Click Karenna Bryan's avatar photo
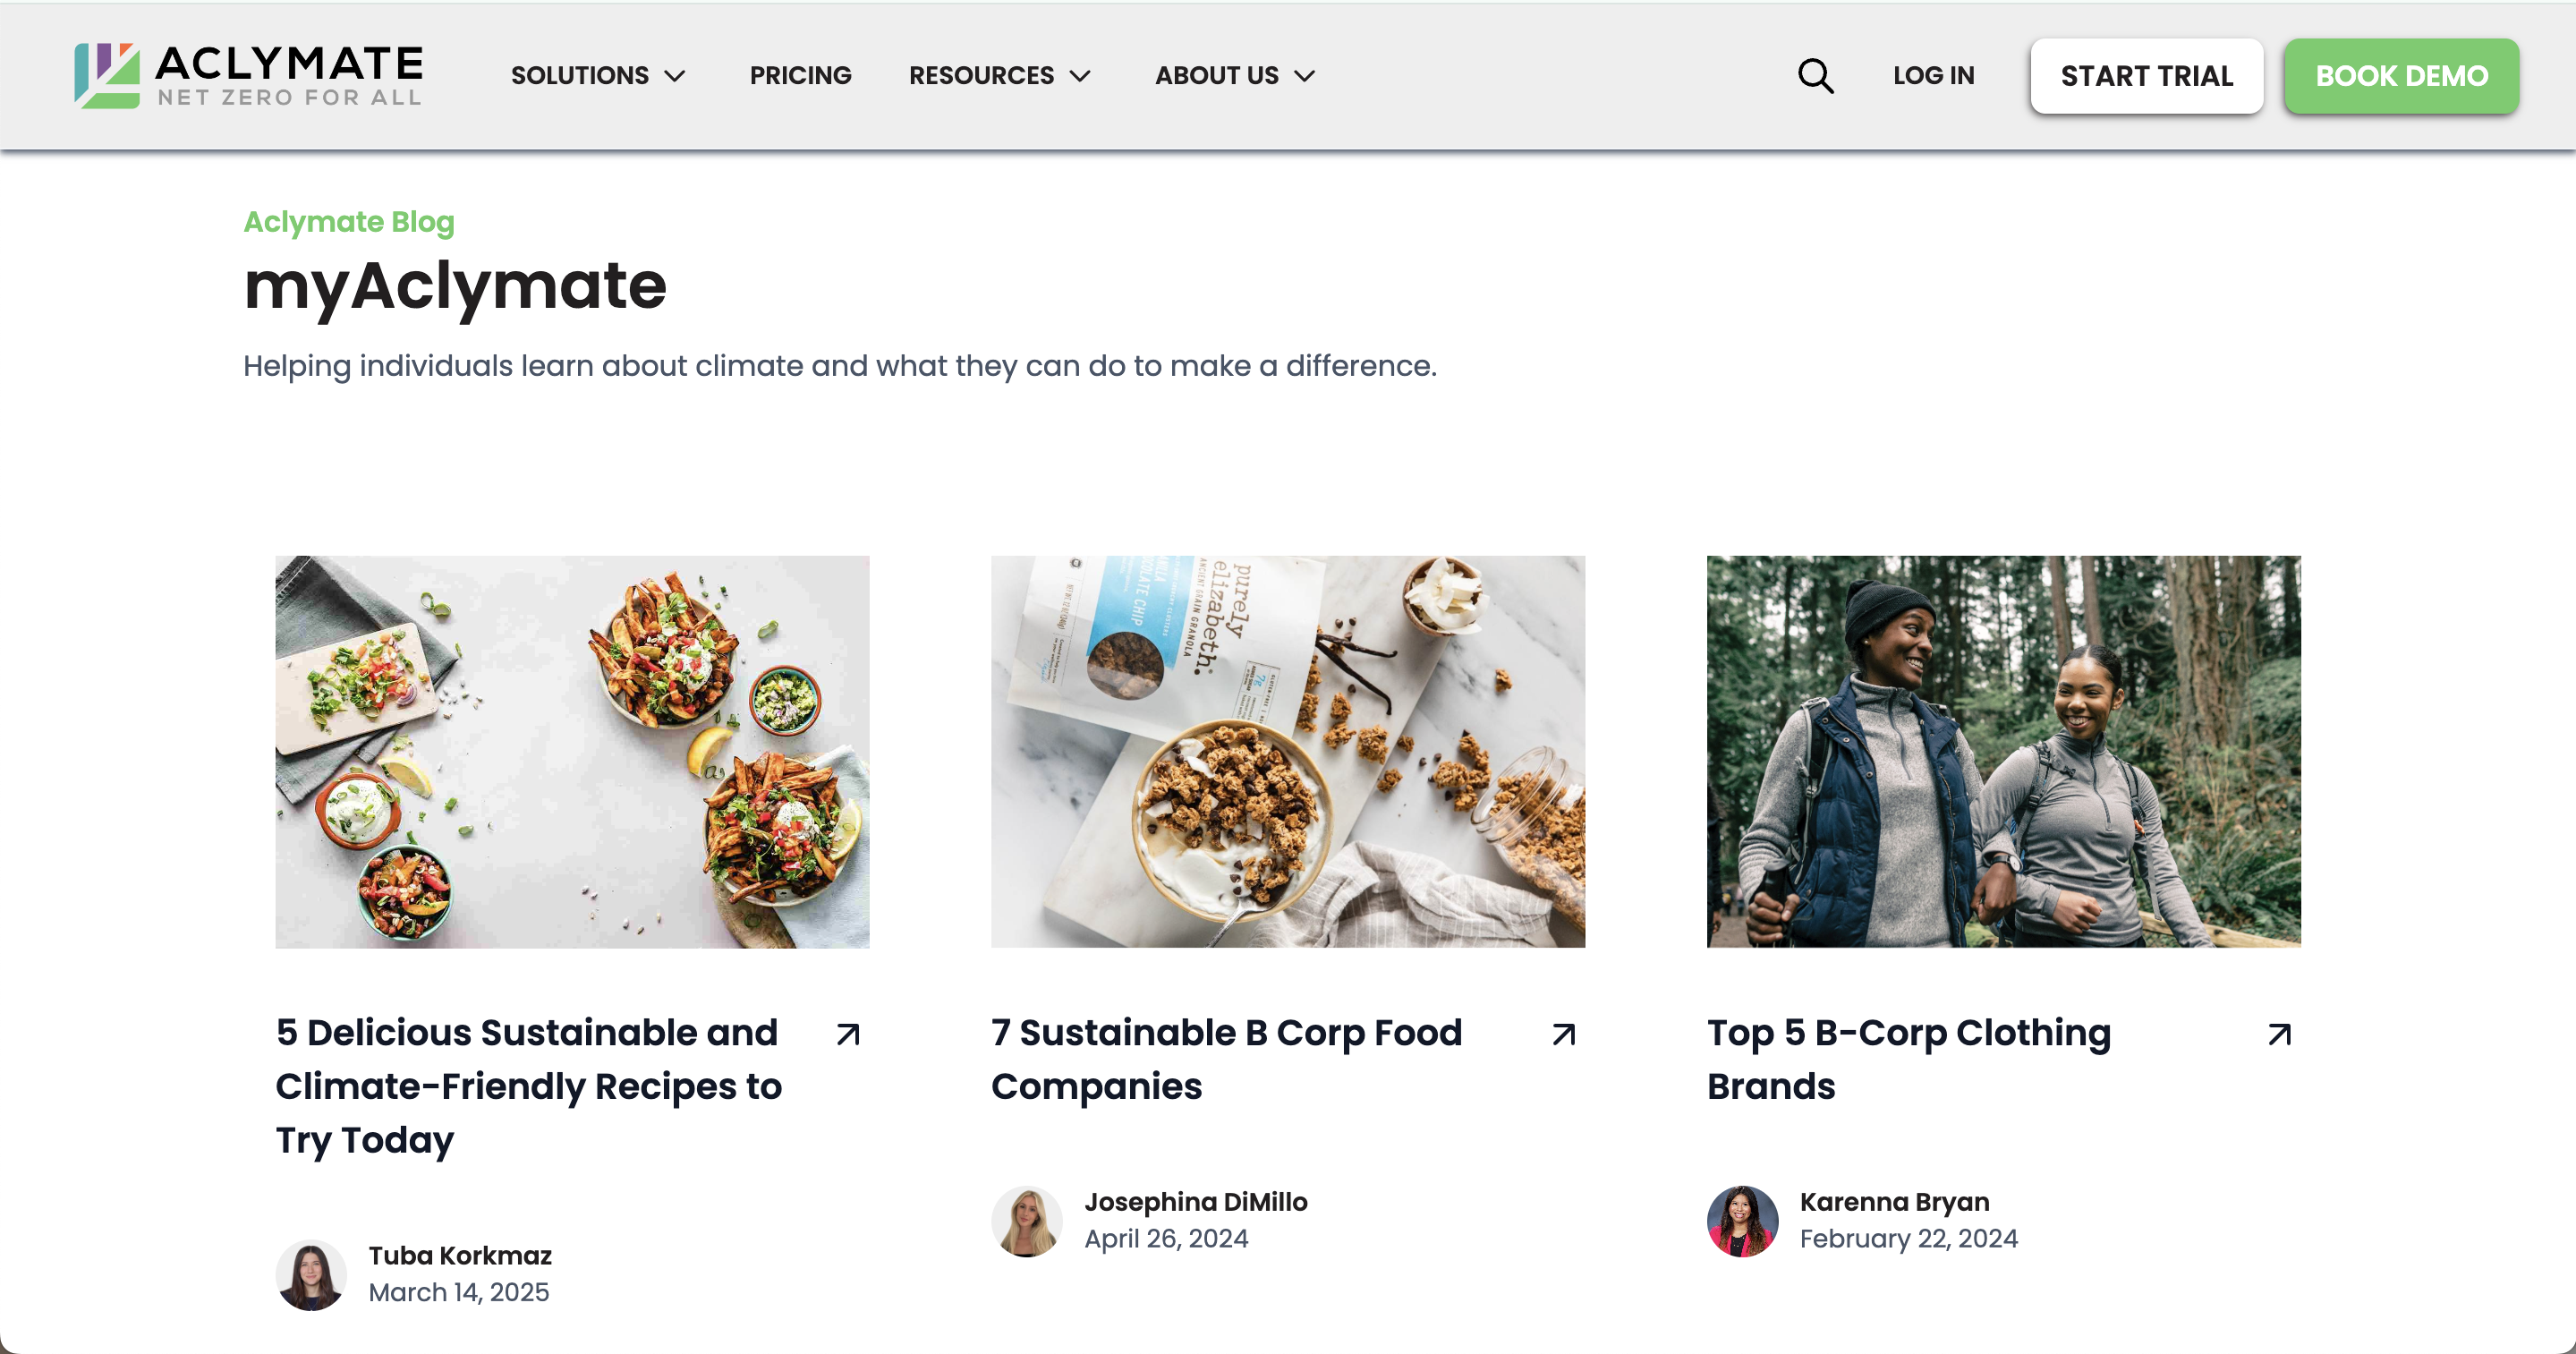 (1741, 1220)
